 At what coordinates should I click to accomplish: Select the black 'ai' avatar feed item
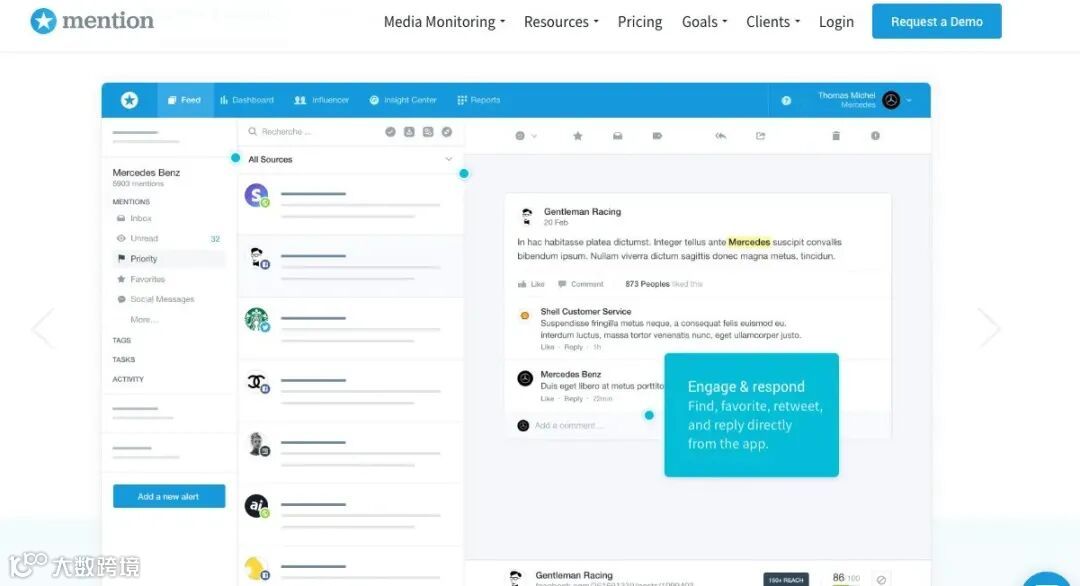pyautogui.click(x=350, y=514)
